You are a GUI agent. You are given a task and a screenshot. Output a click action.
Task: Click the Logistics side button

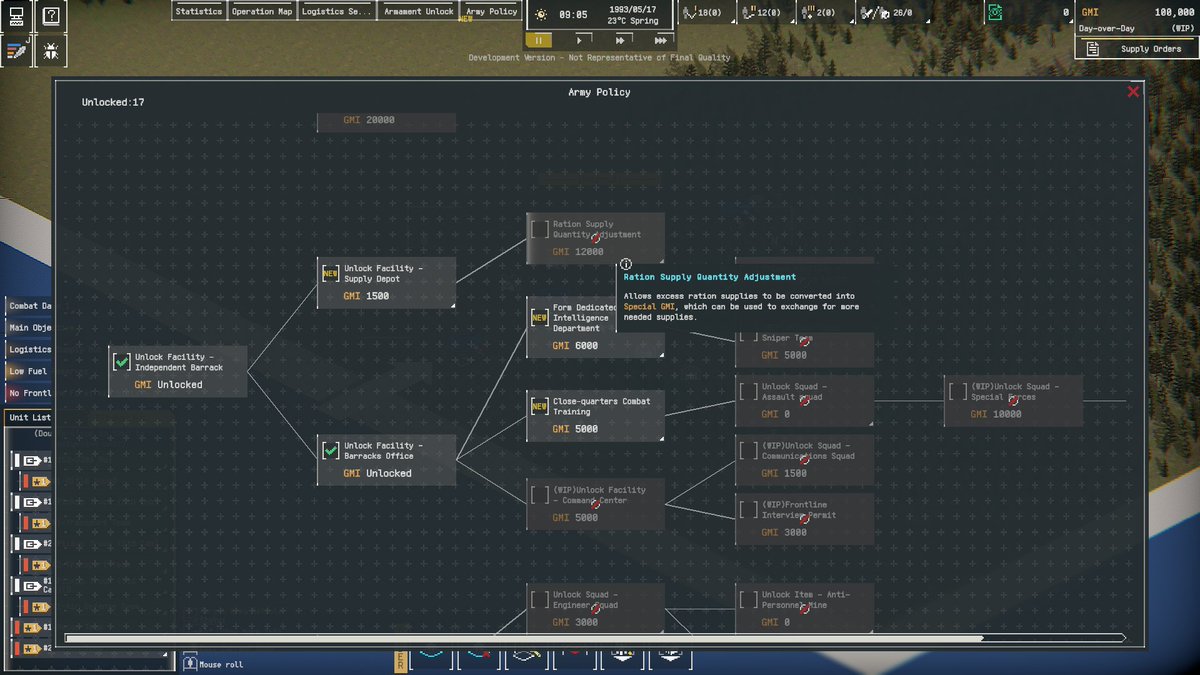29,350
